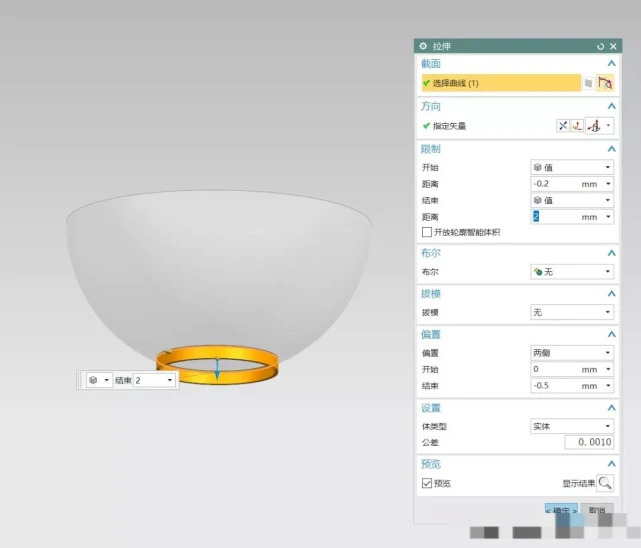
Task: Collapse the Limits group
Action: pyautogui.click(x=611, y=149)
